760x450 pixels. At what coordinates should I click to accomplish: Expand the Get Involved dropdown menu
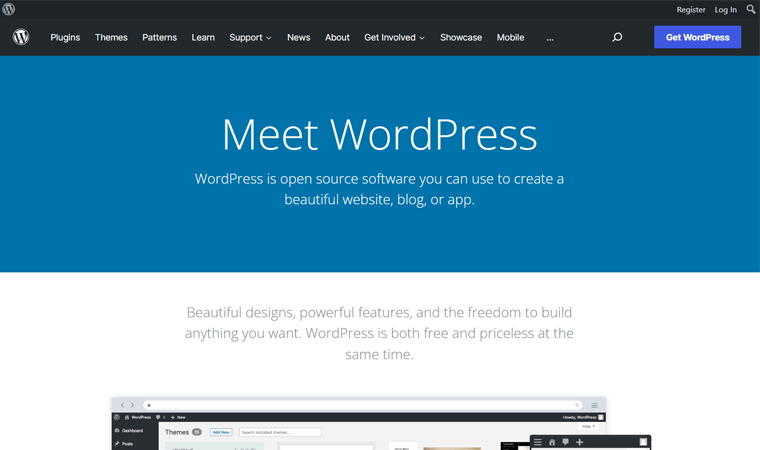pyautogui.click(x=395, y=37)
